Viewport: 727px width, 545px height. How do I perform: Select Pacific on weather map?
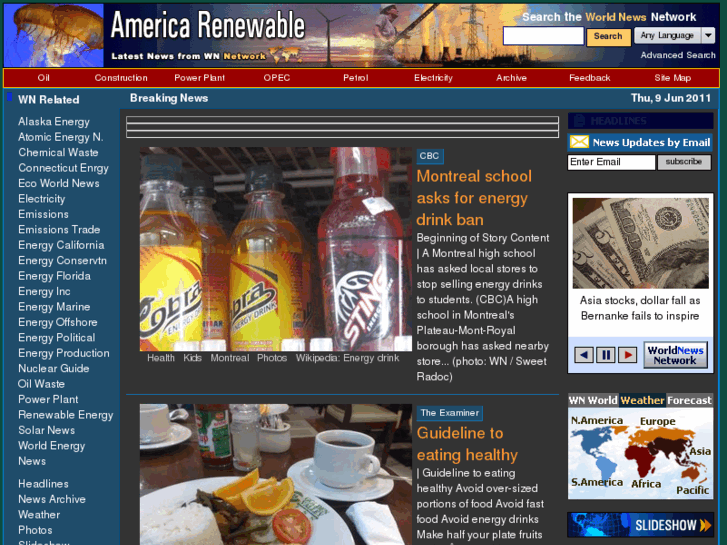tap(693, 490)
